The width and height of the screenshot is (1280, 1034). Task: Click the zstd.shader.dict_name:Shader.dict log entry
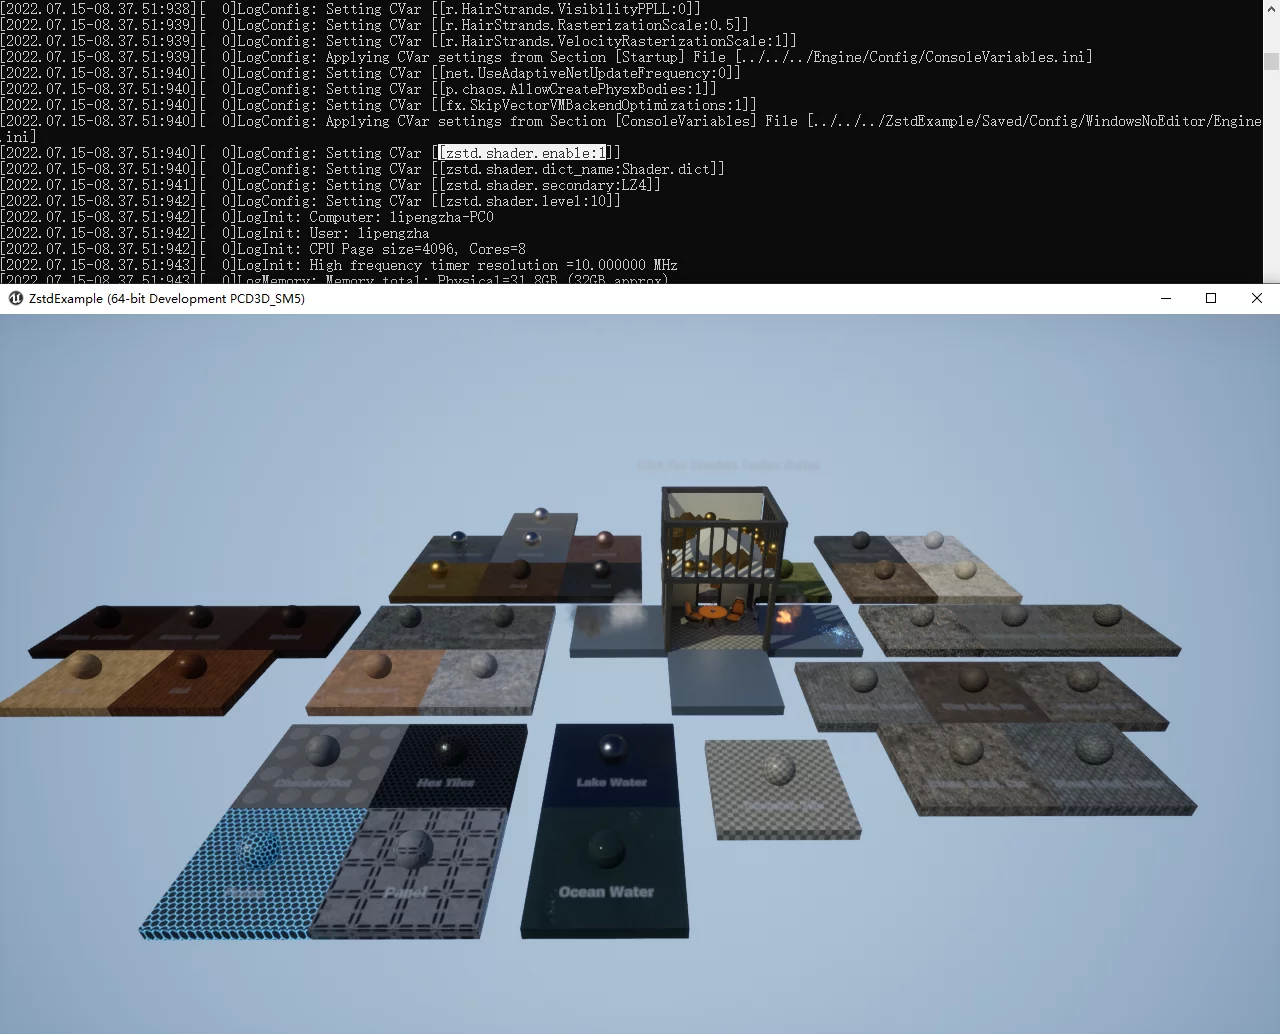[x=580, y=169]
